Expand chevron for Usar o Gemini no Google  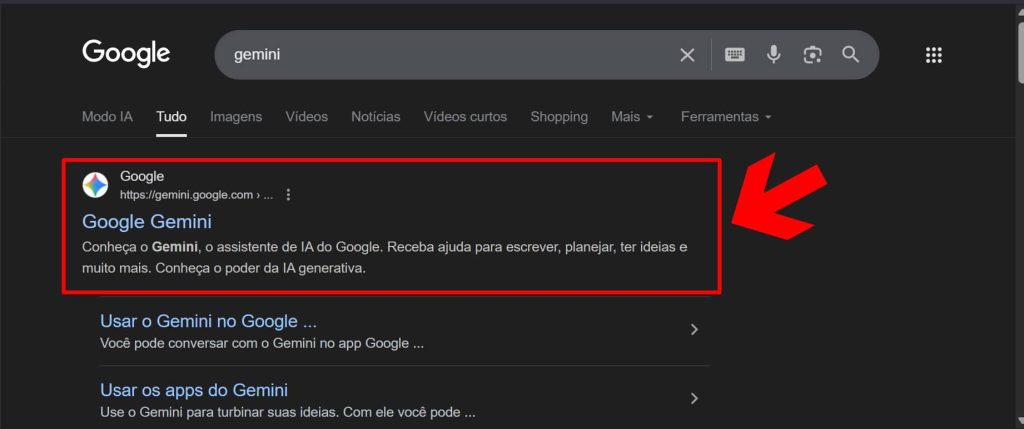[x=694, y=330]
